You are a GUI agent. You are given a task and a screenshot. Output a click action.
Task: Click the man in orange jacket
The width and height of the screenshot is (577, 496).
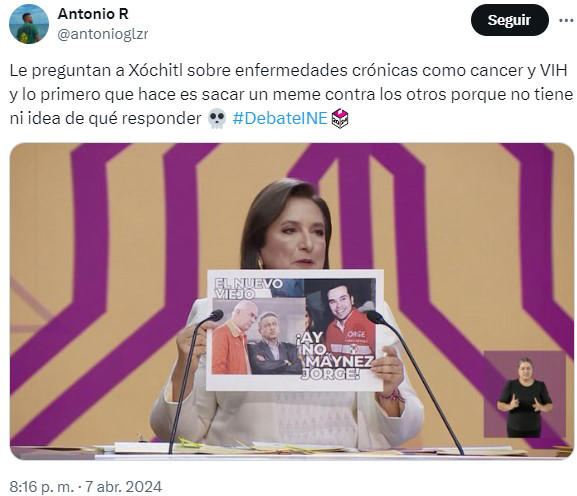tap(232, 337)
